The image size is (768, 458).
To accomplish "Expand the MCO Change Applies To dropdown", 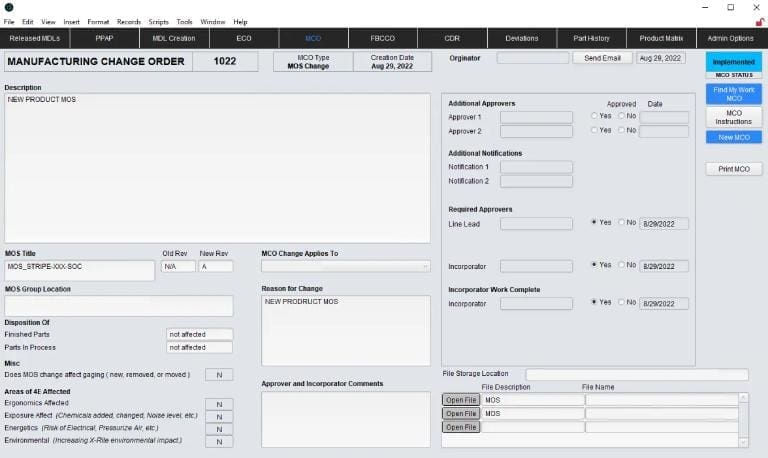I will click(x=346, y=266).
